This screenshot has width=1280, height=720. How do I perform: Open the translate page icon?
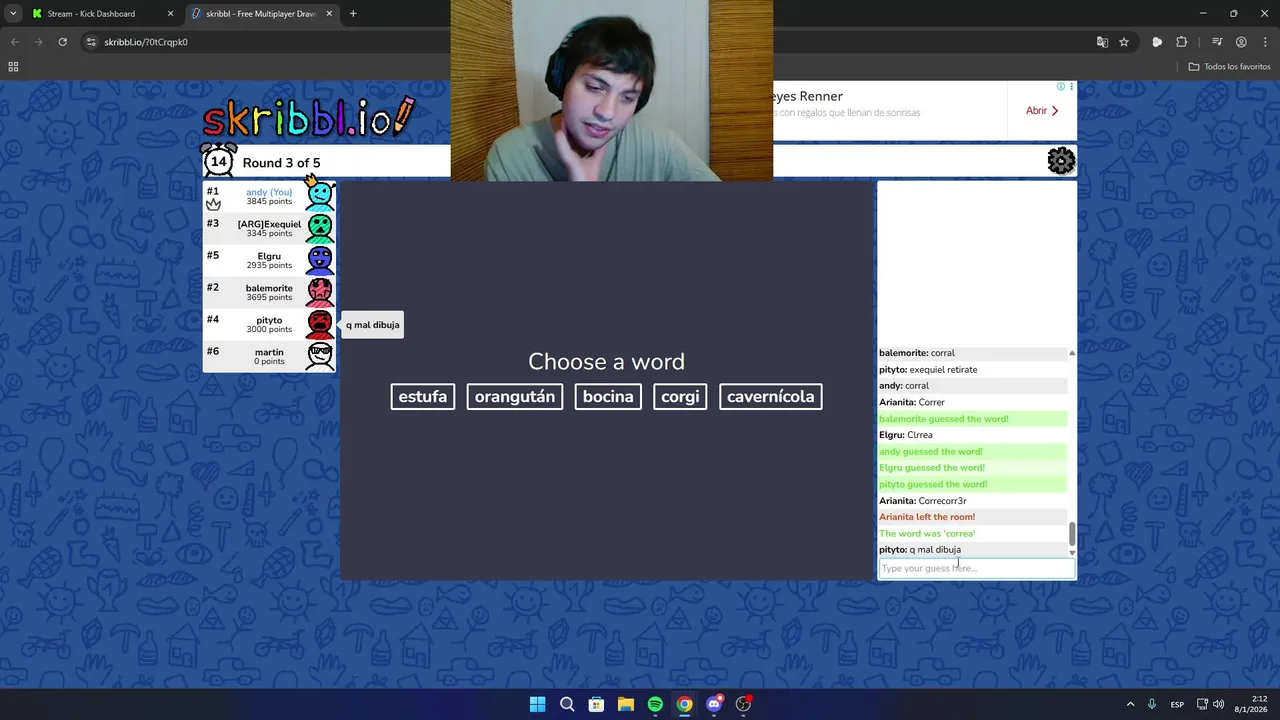[1102, 42]
